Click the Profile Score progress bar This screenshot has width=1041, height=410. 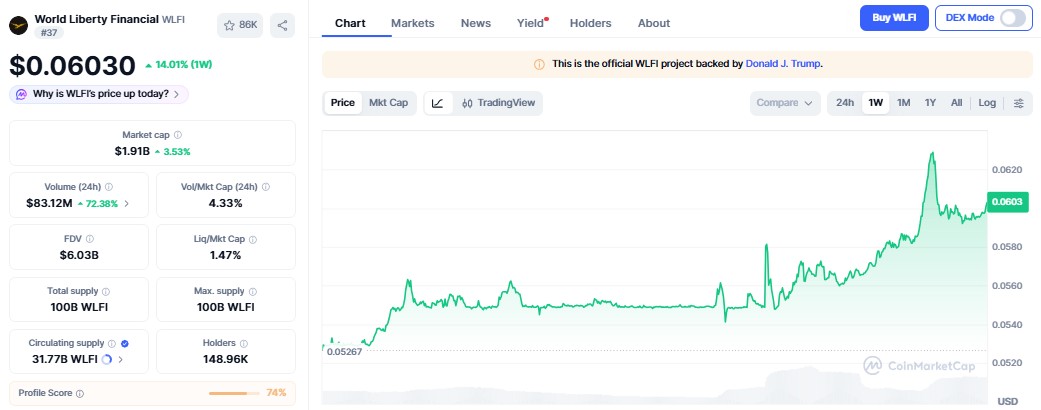coord(234,393)
